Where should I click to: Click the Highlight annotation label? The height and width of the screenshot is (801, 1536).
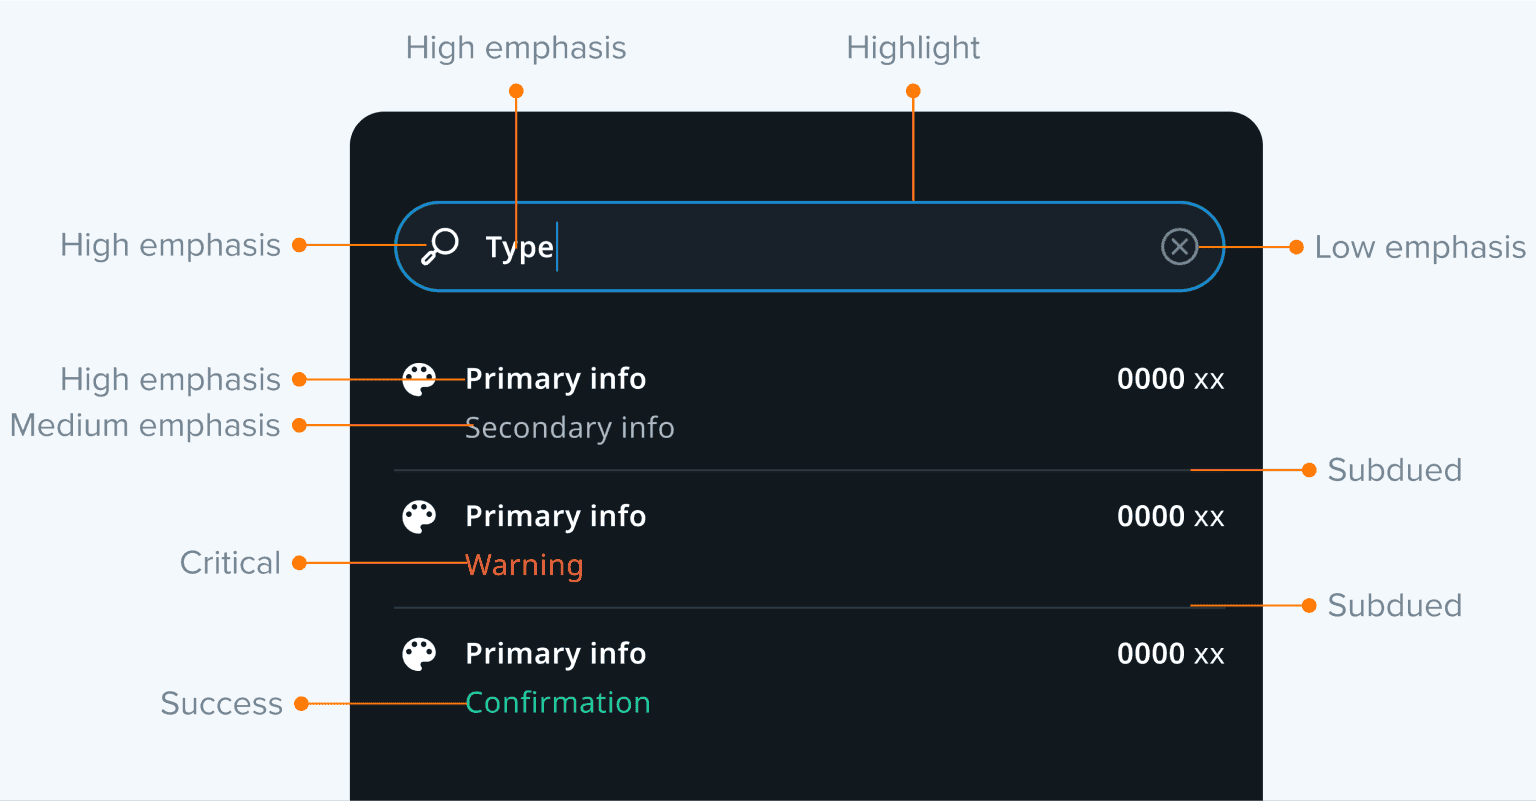coord(913,48)
